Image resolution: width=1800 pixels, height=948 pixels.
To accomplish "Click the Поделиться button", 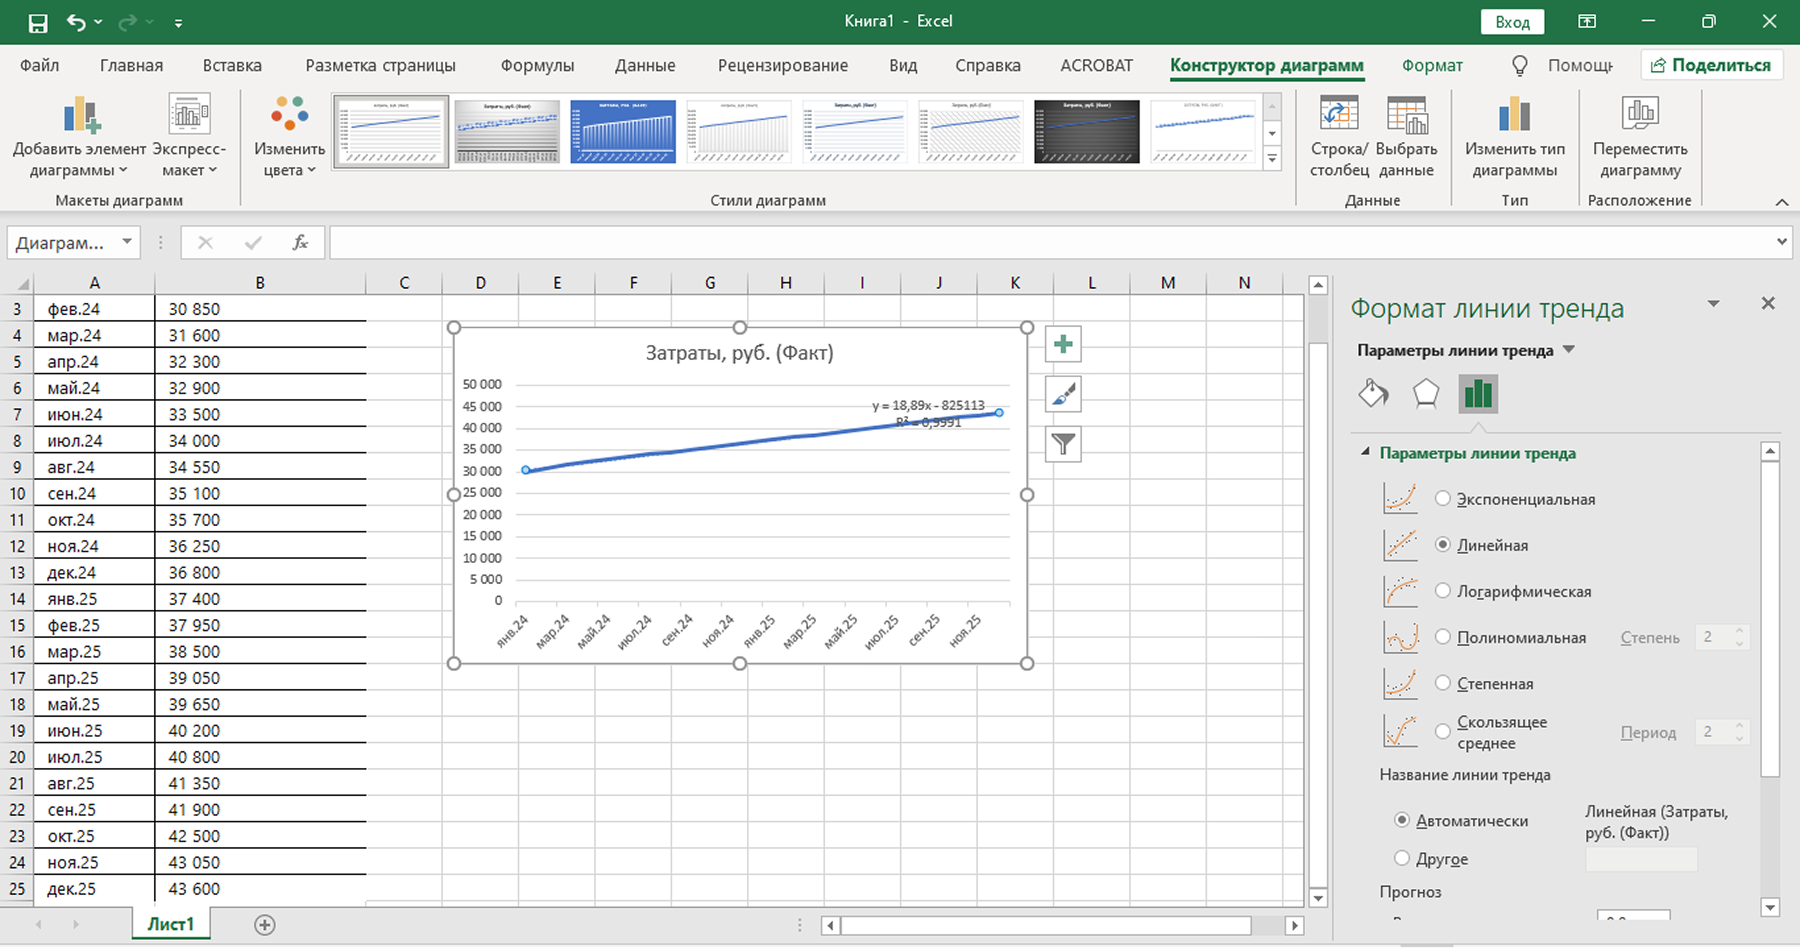I will pyautogui.click(x=1711, y=66).
